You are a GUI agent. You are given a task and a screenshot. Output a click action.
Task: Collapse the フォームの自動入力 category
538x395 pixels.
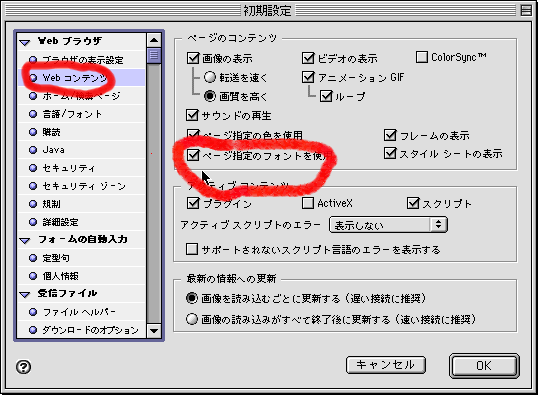click(x=25, y=241)
